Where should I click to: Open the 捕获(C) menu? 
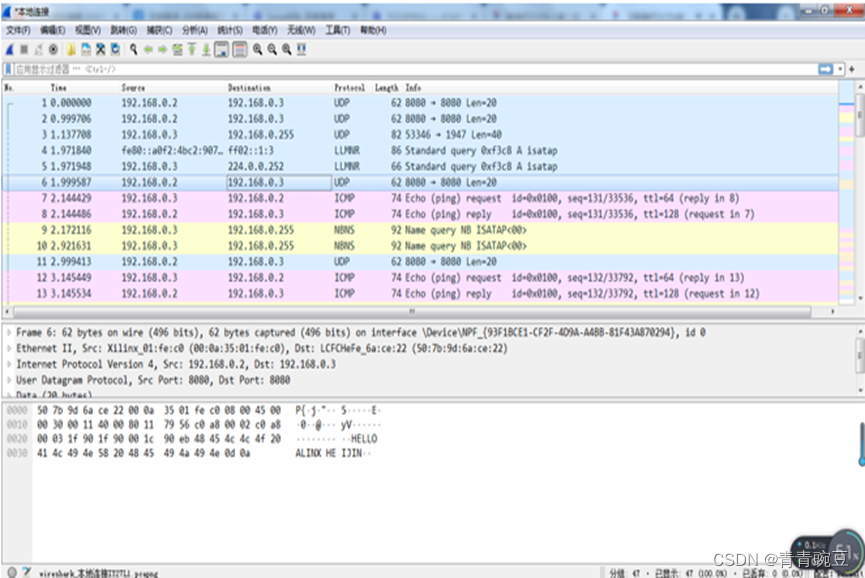point(159,30)
